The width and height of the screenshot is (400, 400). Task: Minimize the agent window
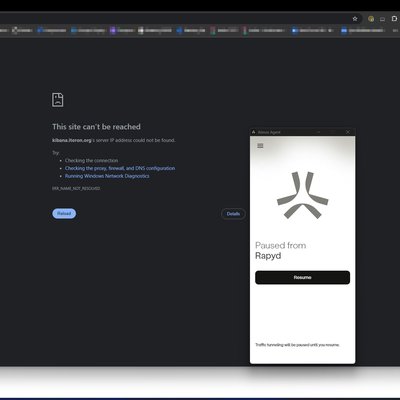tap(318, 132)
